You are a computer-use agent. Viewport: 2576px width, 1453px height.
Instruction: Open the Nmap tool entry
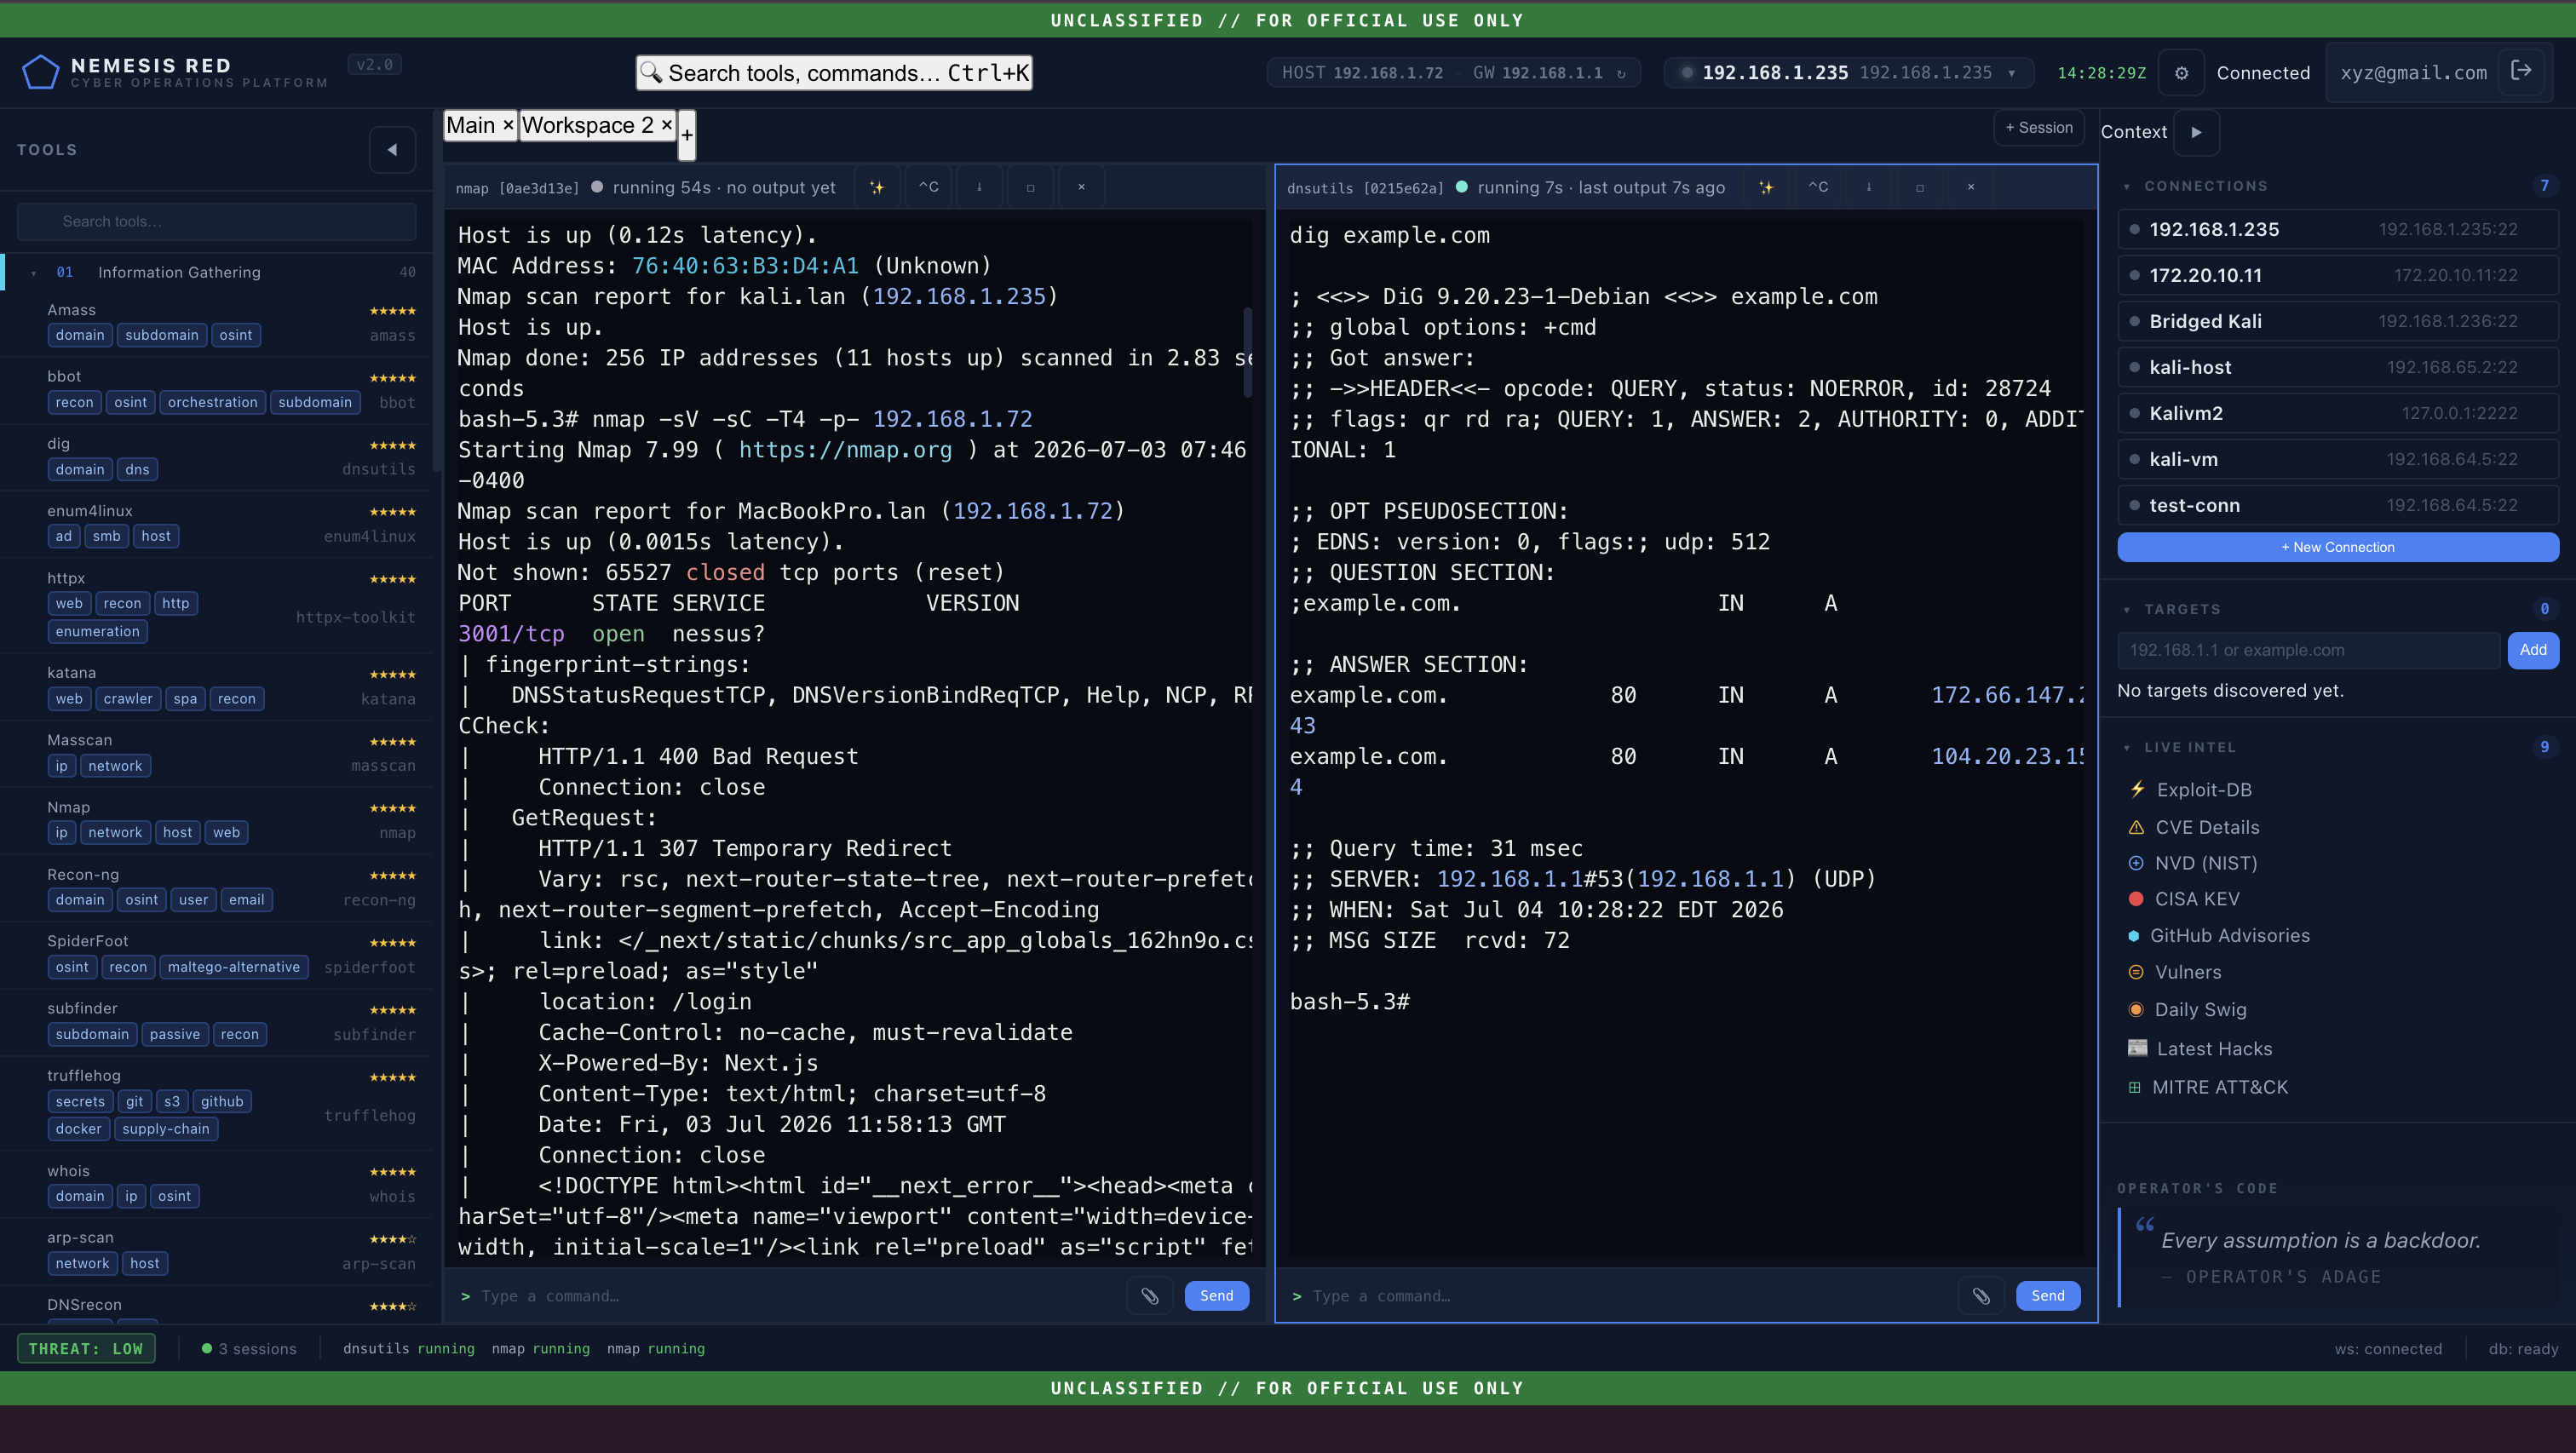(216, 820)
